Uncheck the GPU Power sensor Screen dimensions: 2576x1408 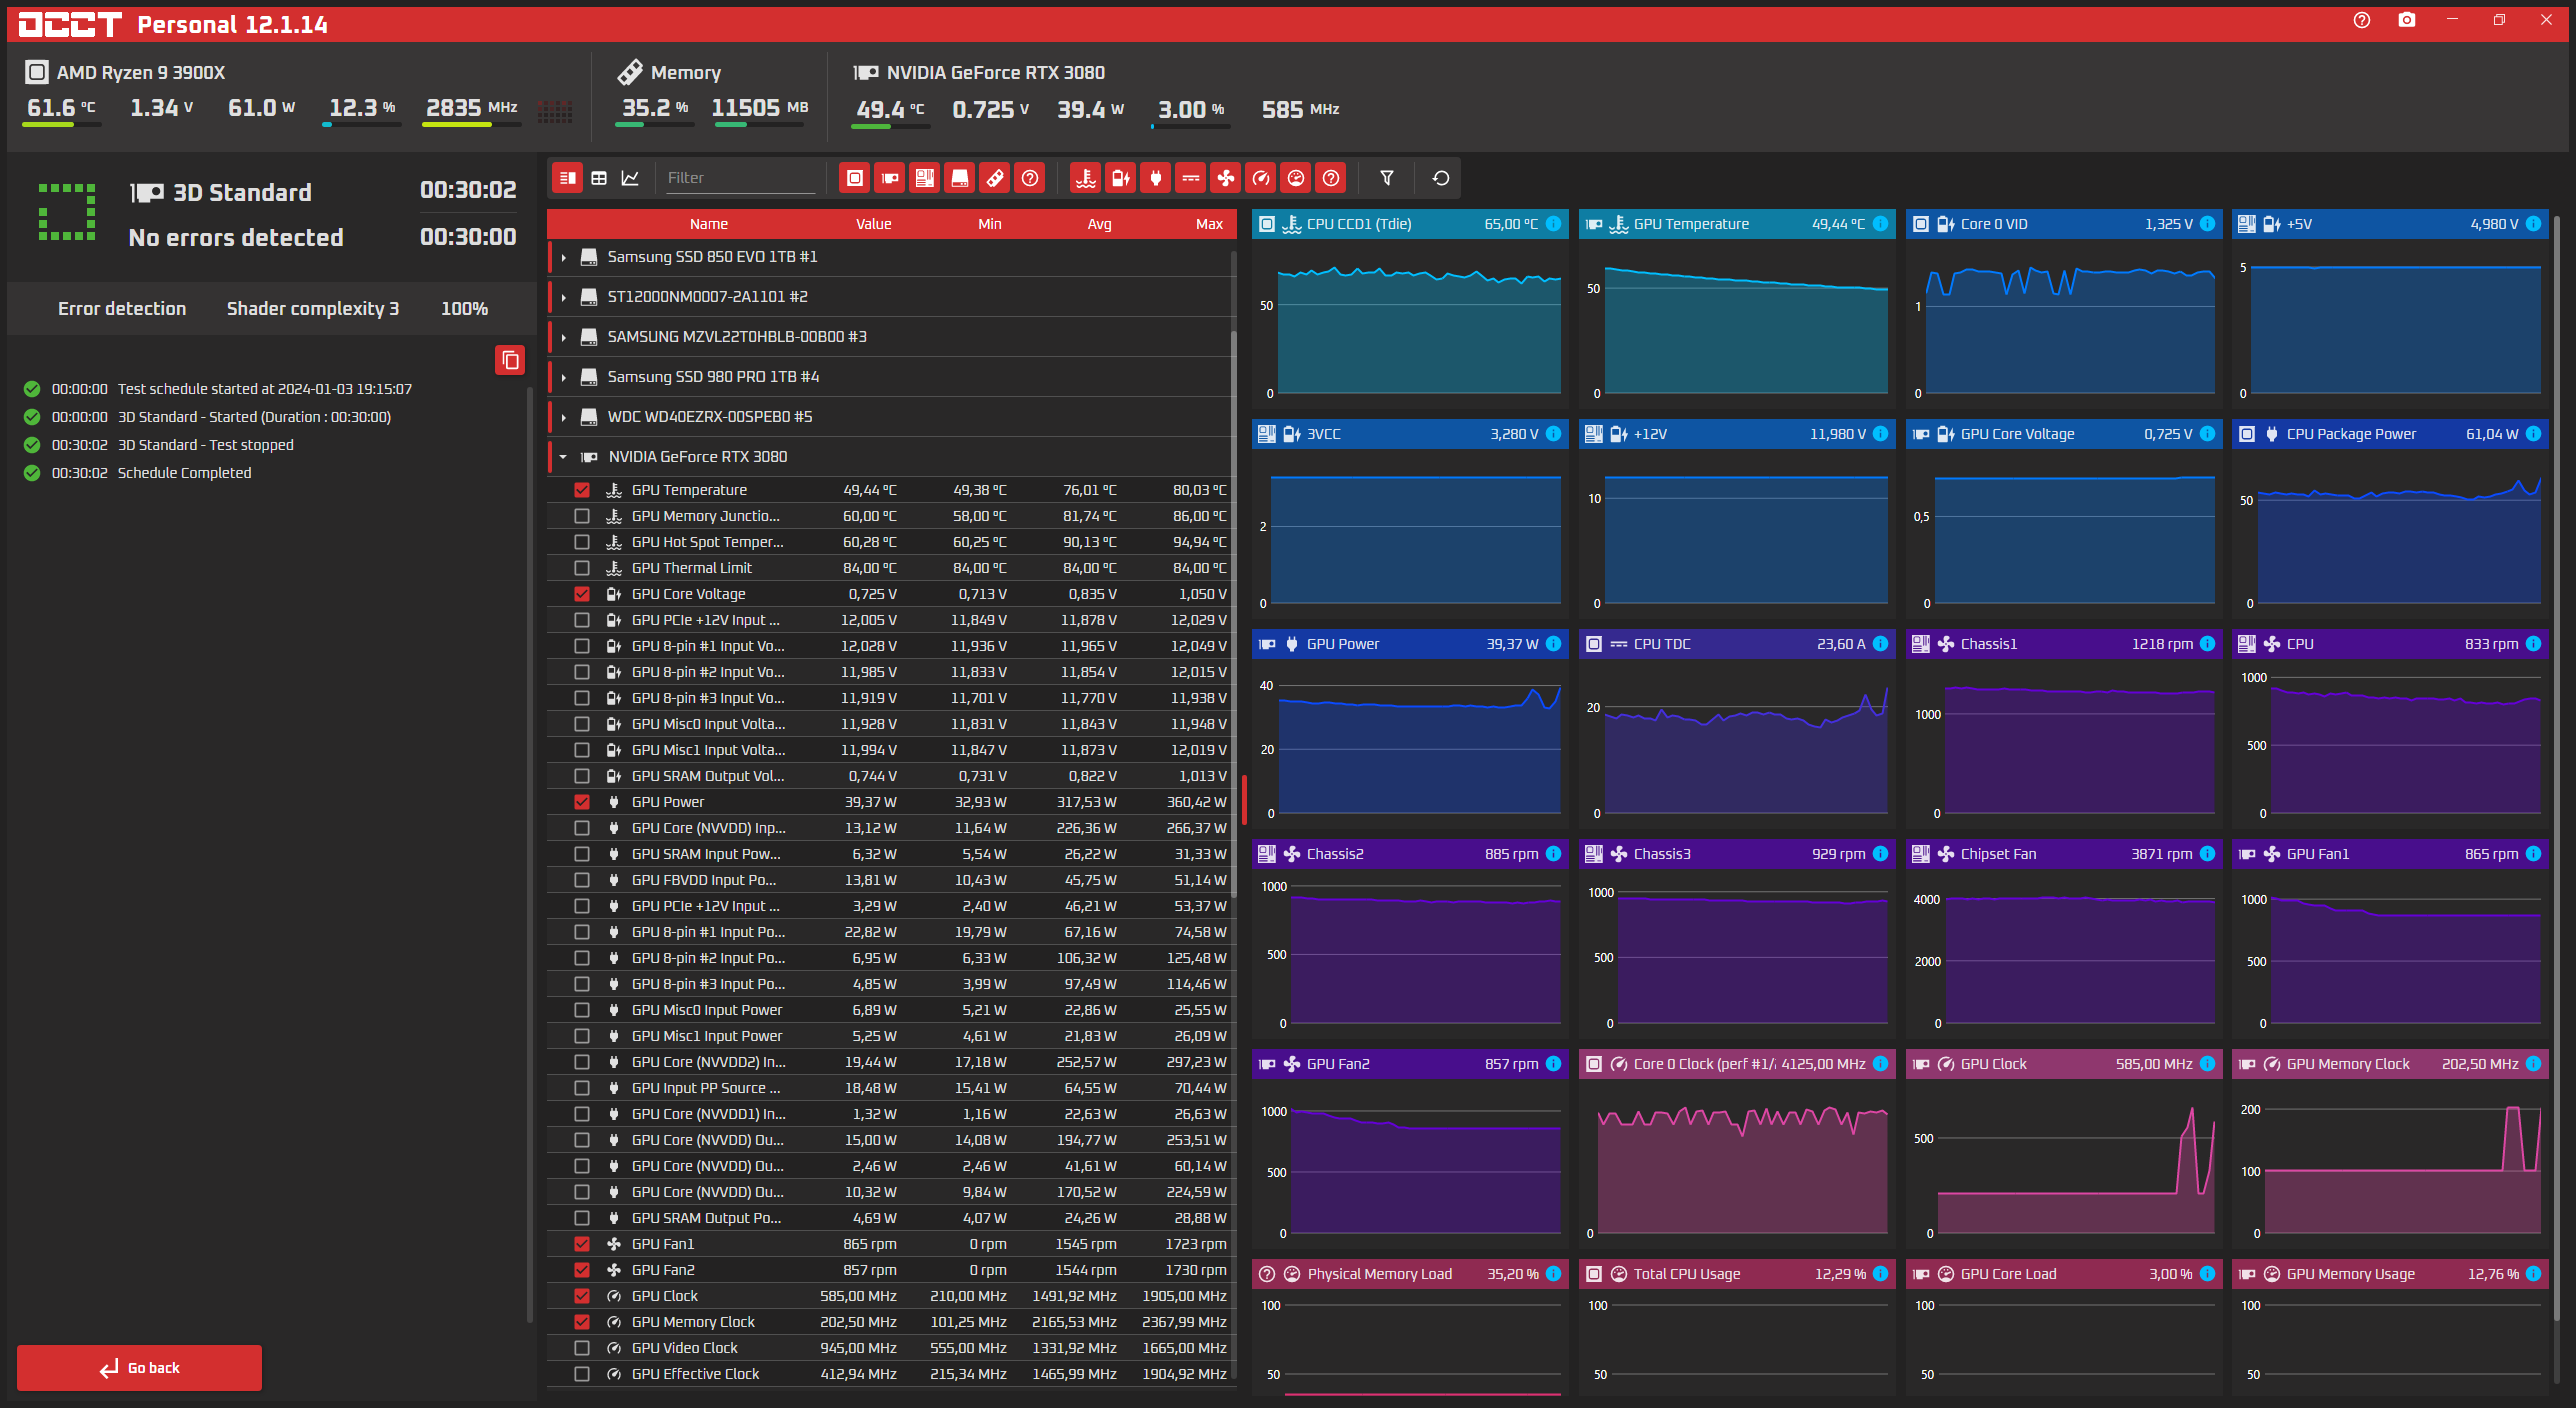coord(581,802)
